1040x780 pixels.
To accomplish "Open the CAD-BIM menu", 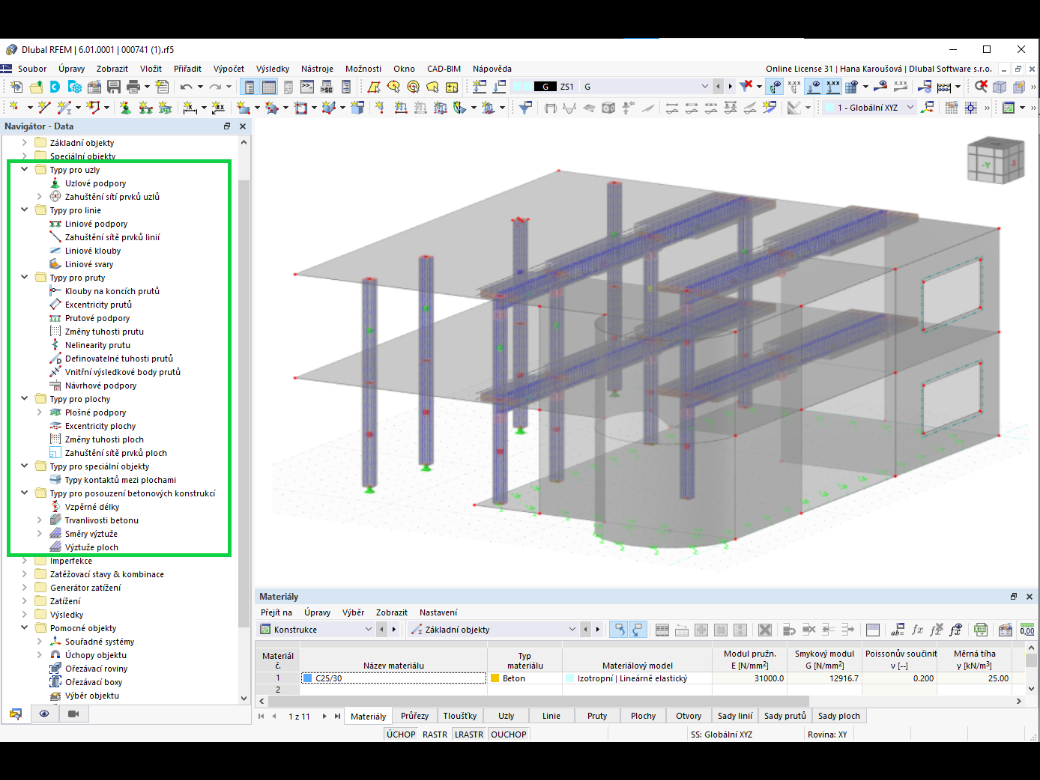I will [x=444, y=68].
